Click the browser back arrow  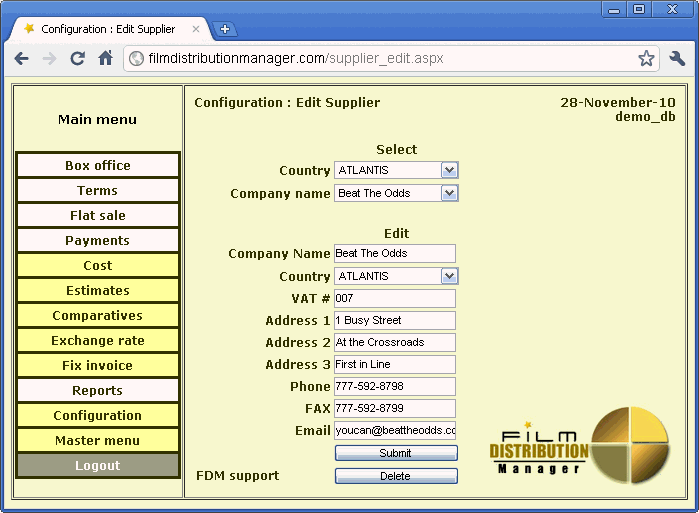(x=21, y=58)
